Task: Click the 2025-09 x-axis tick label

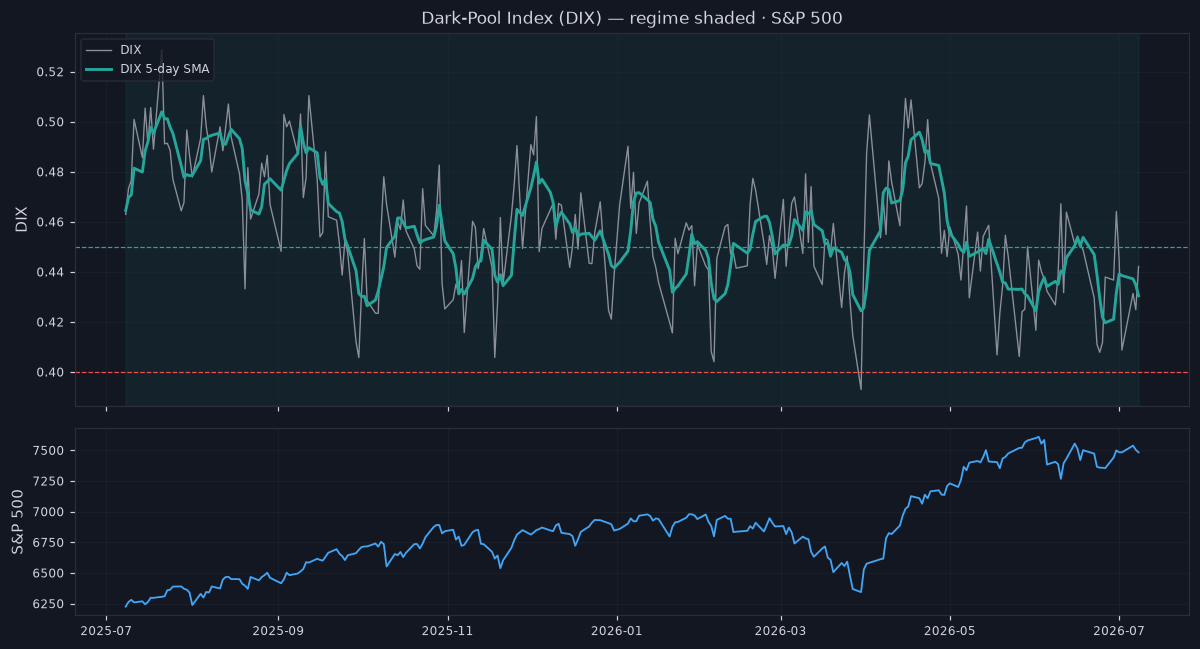Action: coord(278,632)
